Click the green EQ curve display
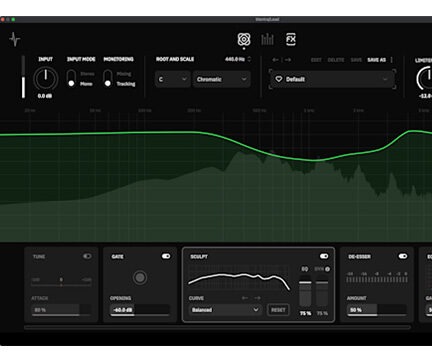432x363 pixels. point(216,177)
